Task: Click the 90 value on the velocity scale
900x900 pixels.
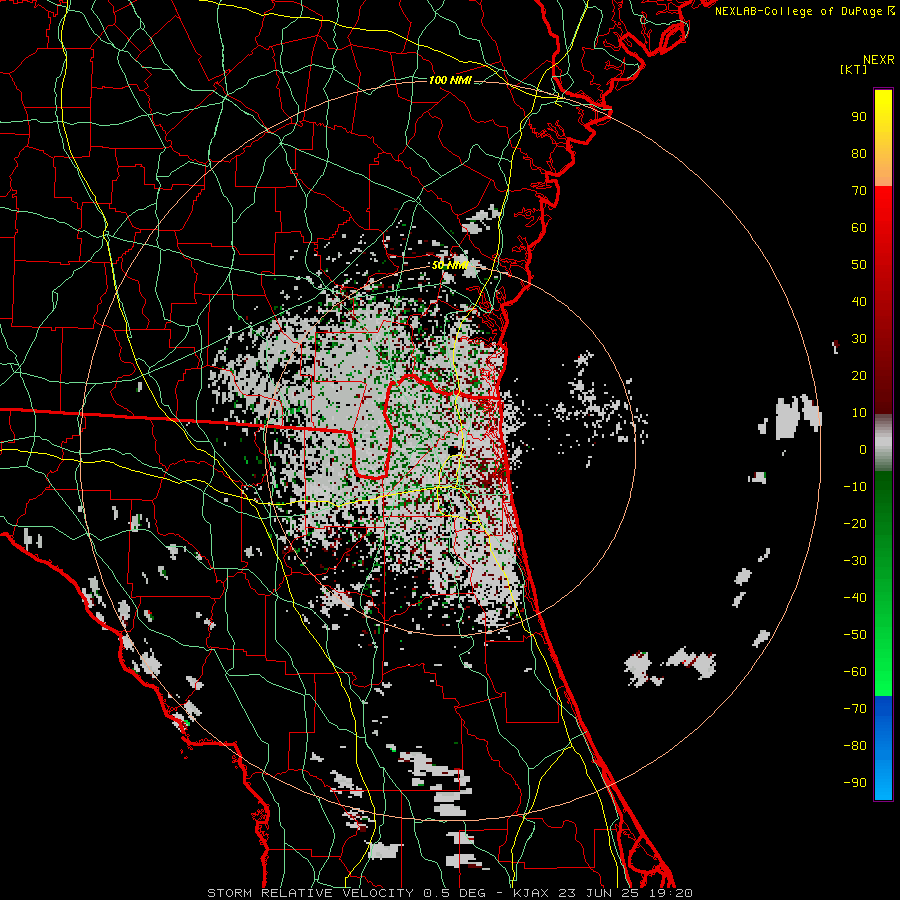Action: [x=859, y=117]
